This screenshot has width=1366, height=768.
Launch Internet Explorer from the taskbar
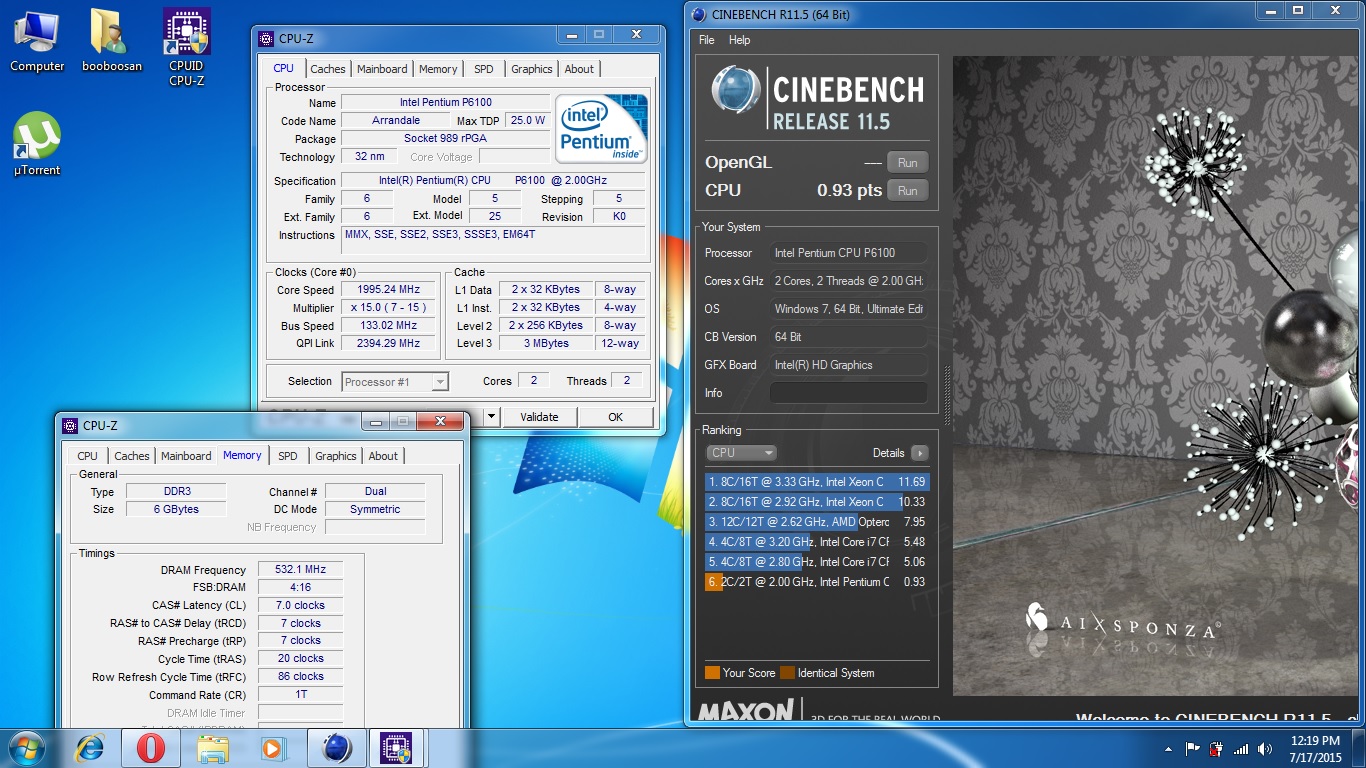pos(91,748)
